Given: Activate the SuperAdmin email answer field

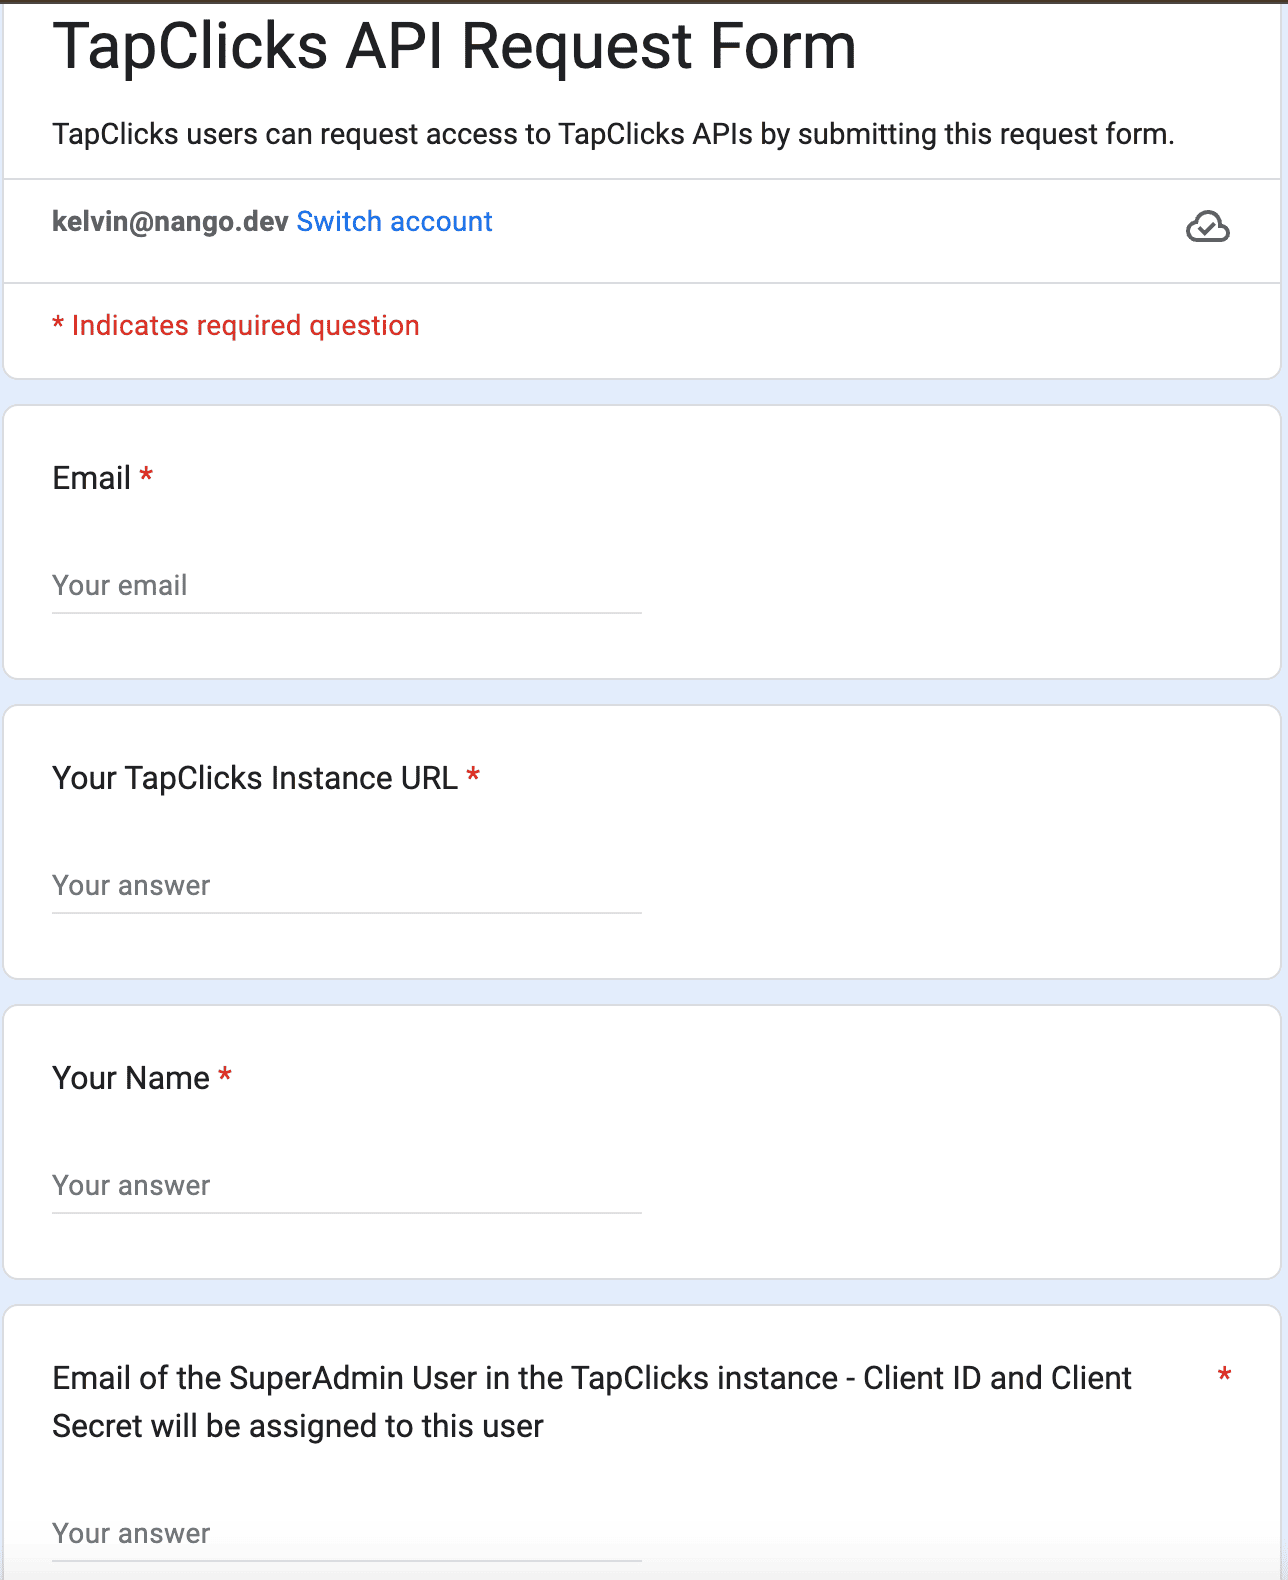Looking at the screenshot, I should 346,1533.
